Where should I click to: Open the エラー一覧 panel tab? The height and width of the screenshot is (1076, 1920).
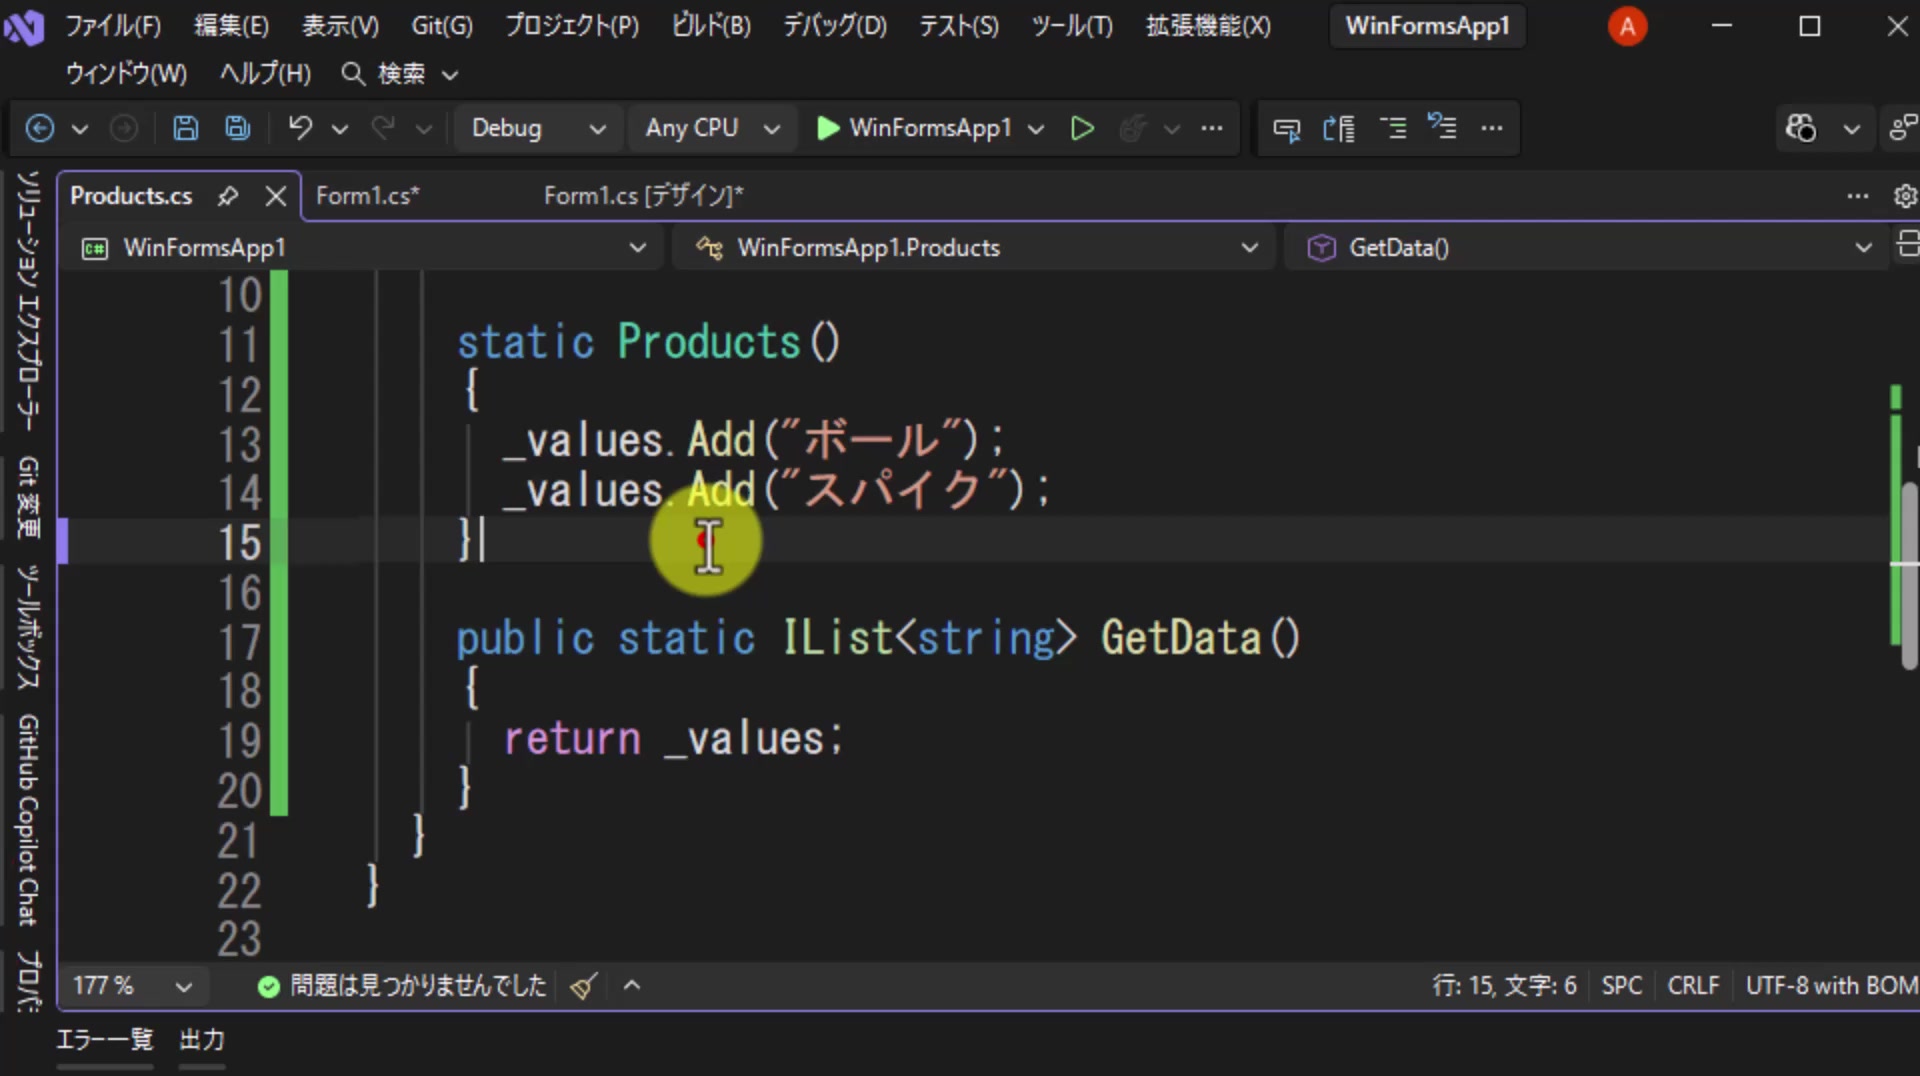tap(104, 1040)
